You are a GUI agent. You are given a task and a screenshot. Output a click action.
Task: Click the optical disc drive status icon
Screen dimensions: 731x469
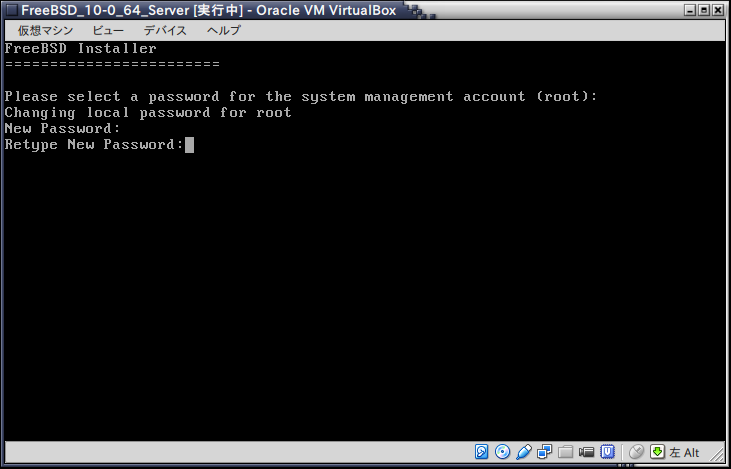pyautogui.click(x=502, y=451)
